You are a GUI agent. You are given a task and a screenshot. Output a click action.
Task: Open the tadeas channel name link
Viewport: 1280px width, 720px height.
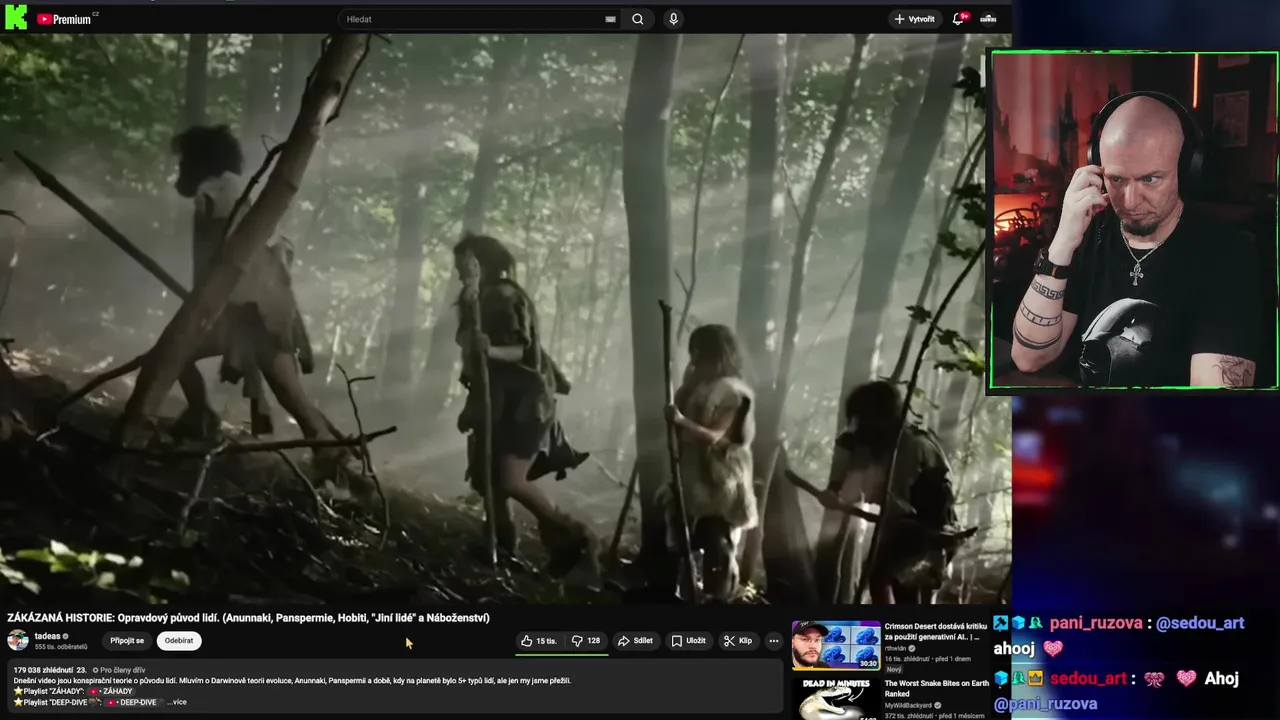(x=48, y=636)
